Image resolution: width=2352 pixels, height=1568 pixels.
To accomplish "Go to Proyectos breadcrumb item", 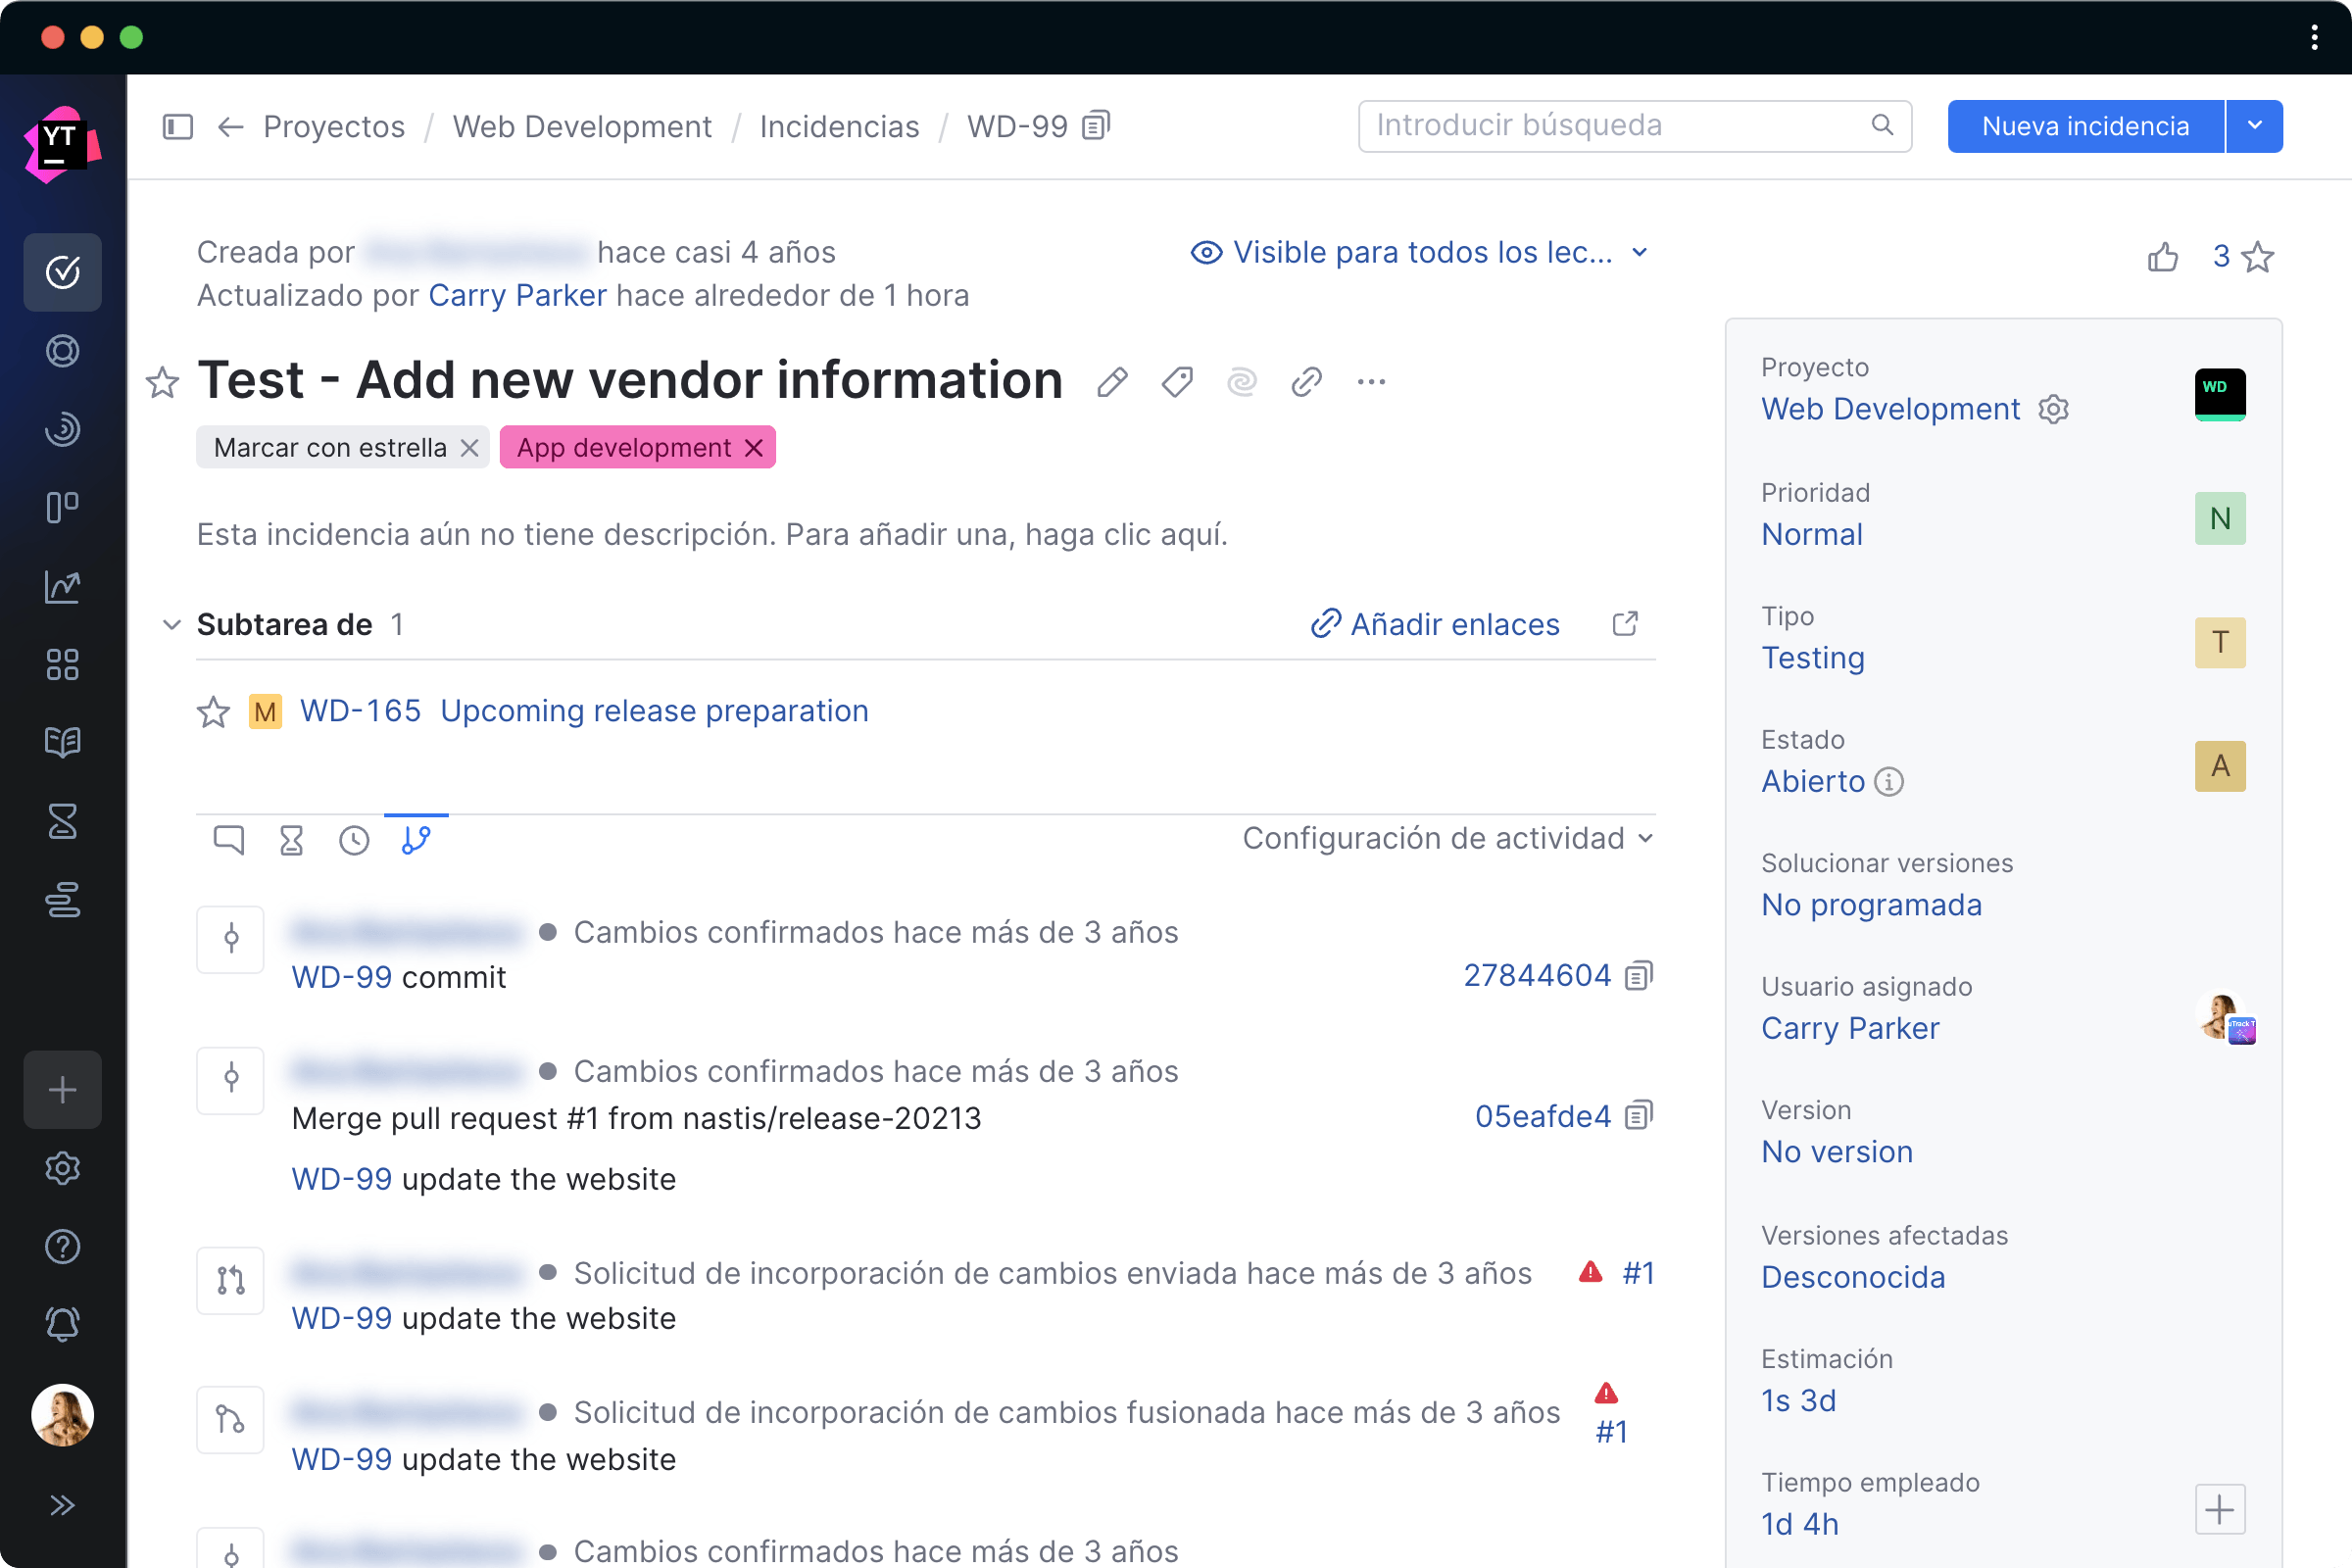I will point(333,126).
